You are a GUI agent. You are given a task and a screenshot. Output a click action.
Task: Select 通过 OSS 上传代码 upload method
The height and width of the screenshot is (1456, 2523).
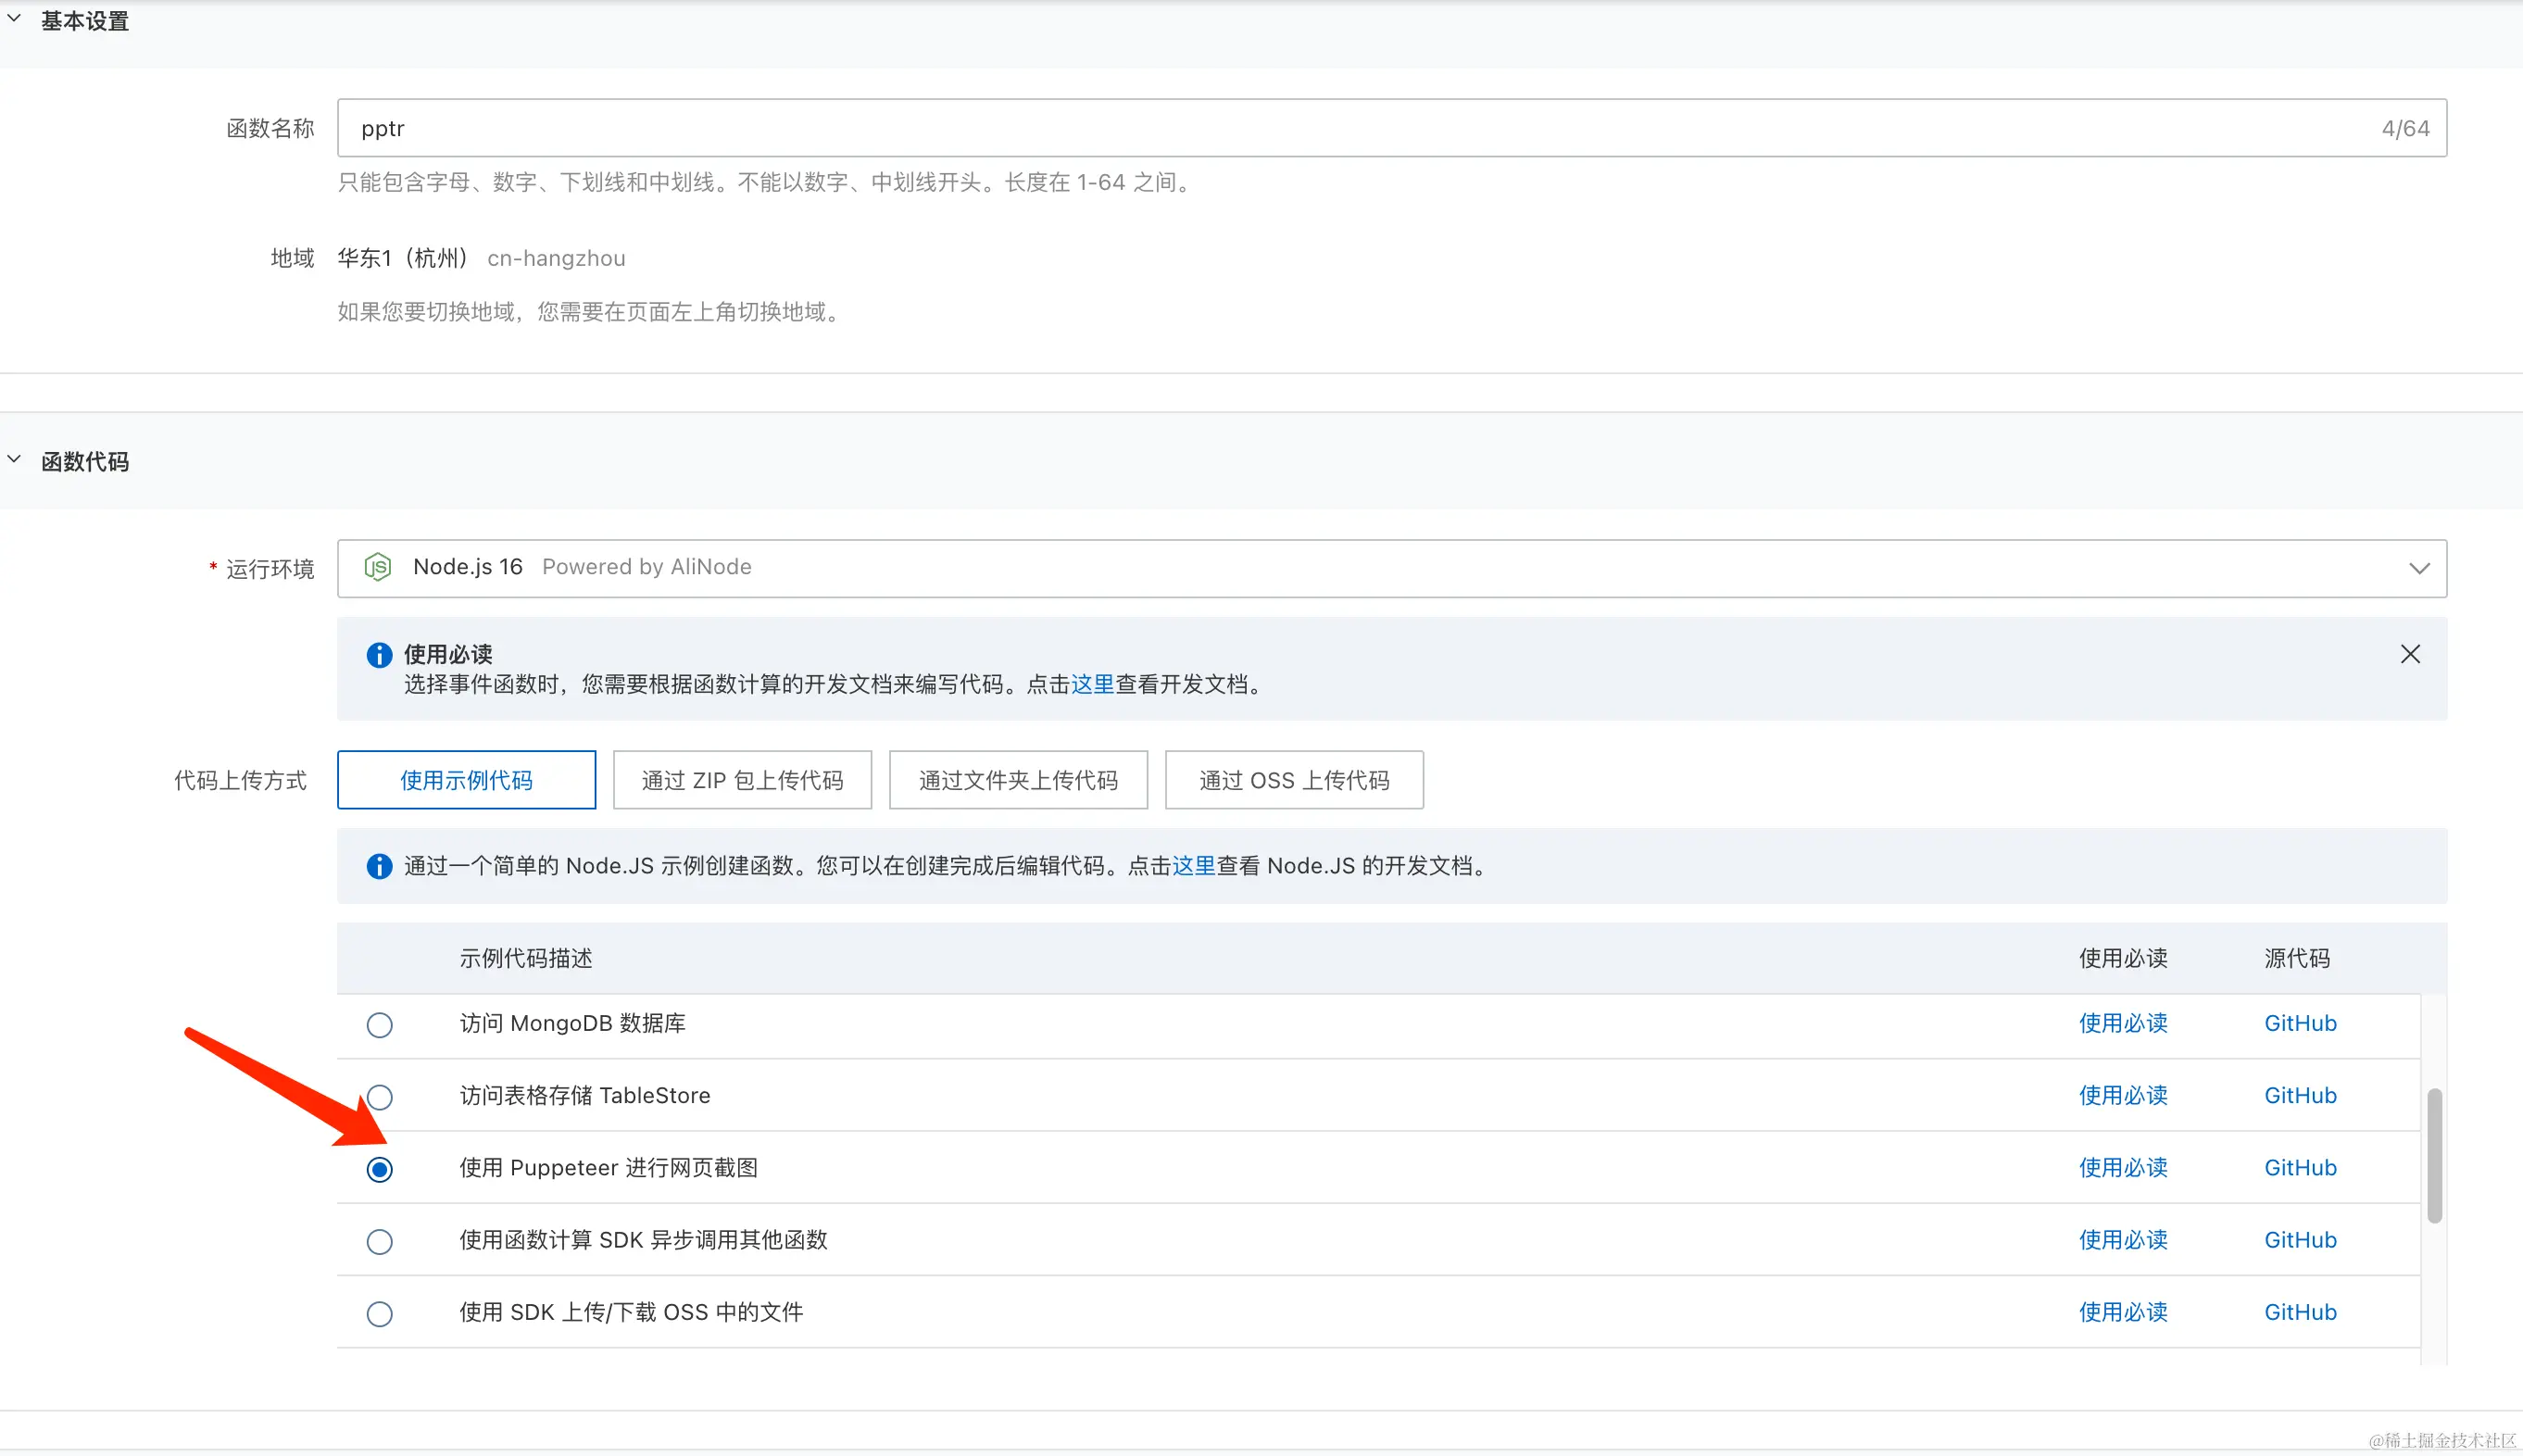(1294, 780)
